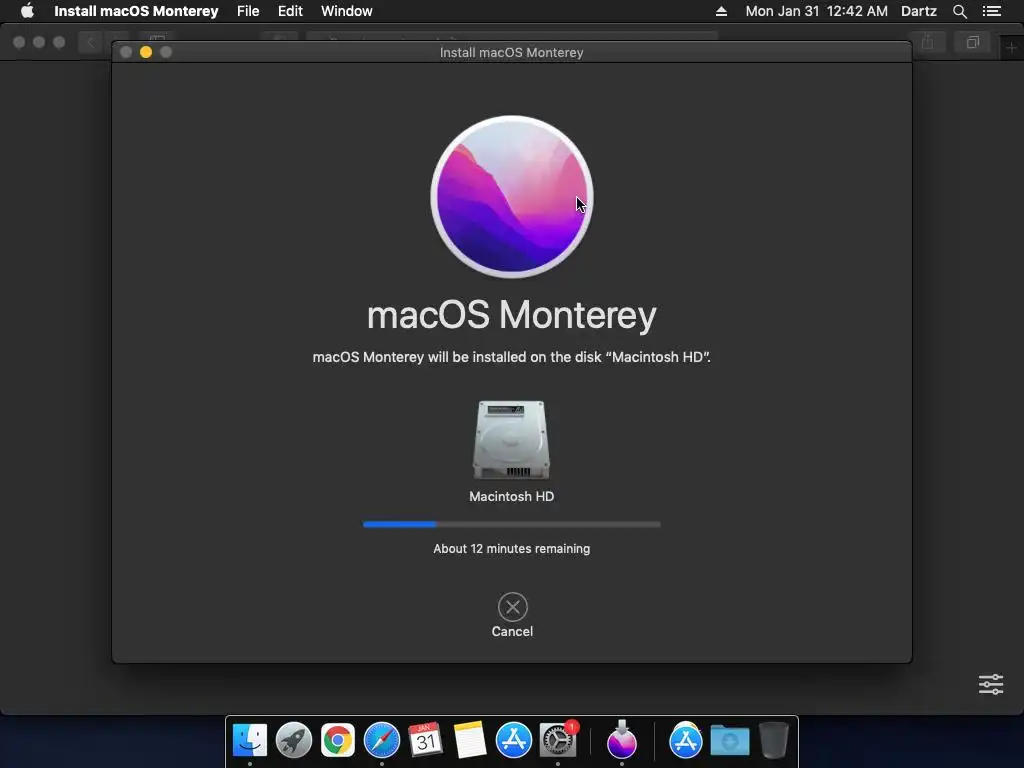Click the share icon in background window

pyautogui.click(x=927, y=43)
